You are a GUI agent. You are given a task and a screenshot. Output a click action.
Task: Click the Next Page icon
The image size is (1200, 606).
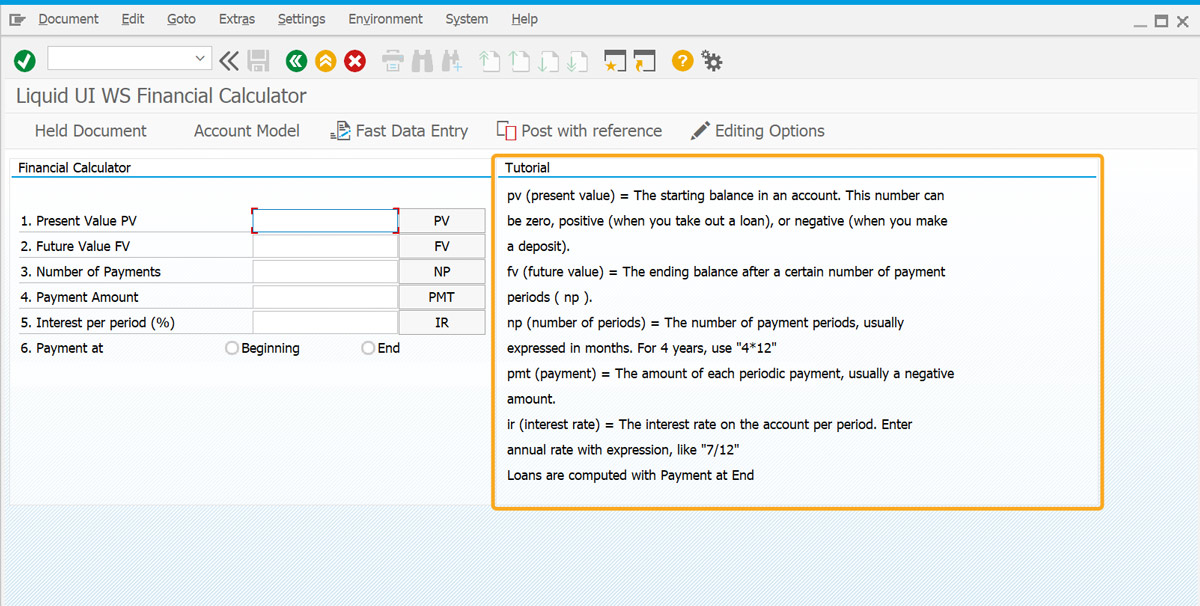click(x=547, y=61)
